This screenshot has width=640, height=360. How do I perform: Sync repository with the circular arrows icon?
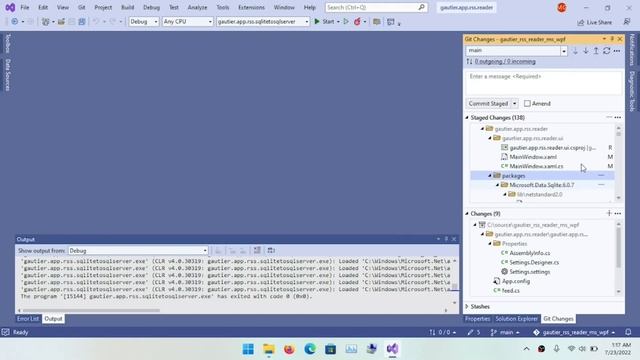point(607,51)
